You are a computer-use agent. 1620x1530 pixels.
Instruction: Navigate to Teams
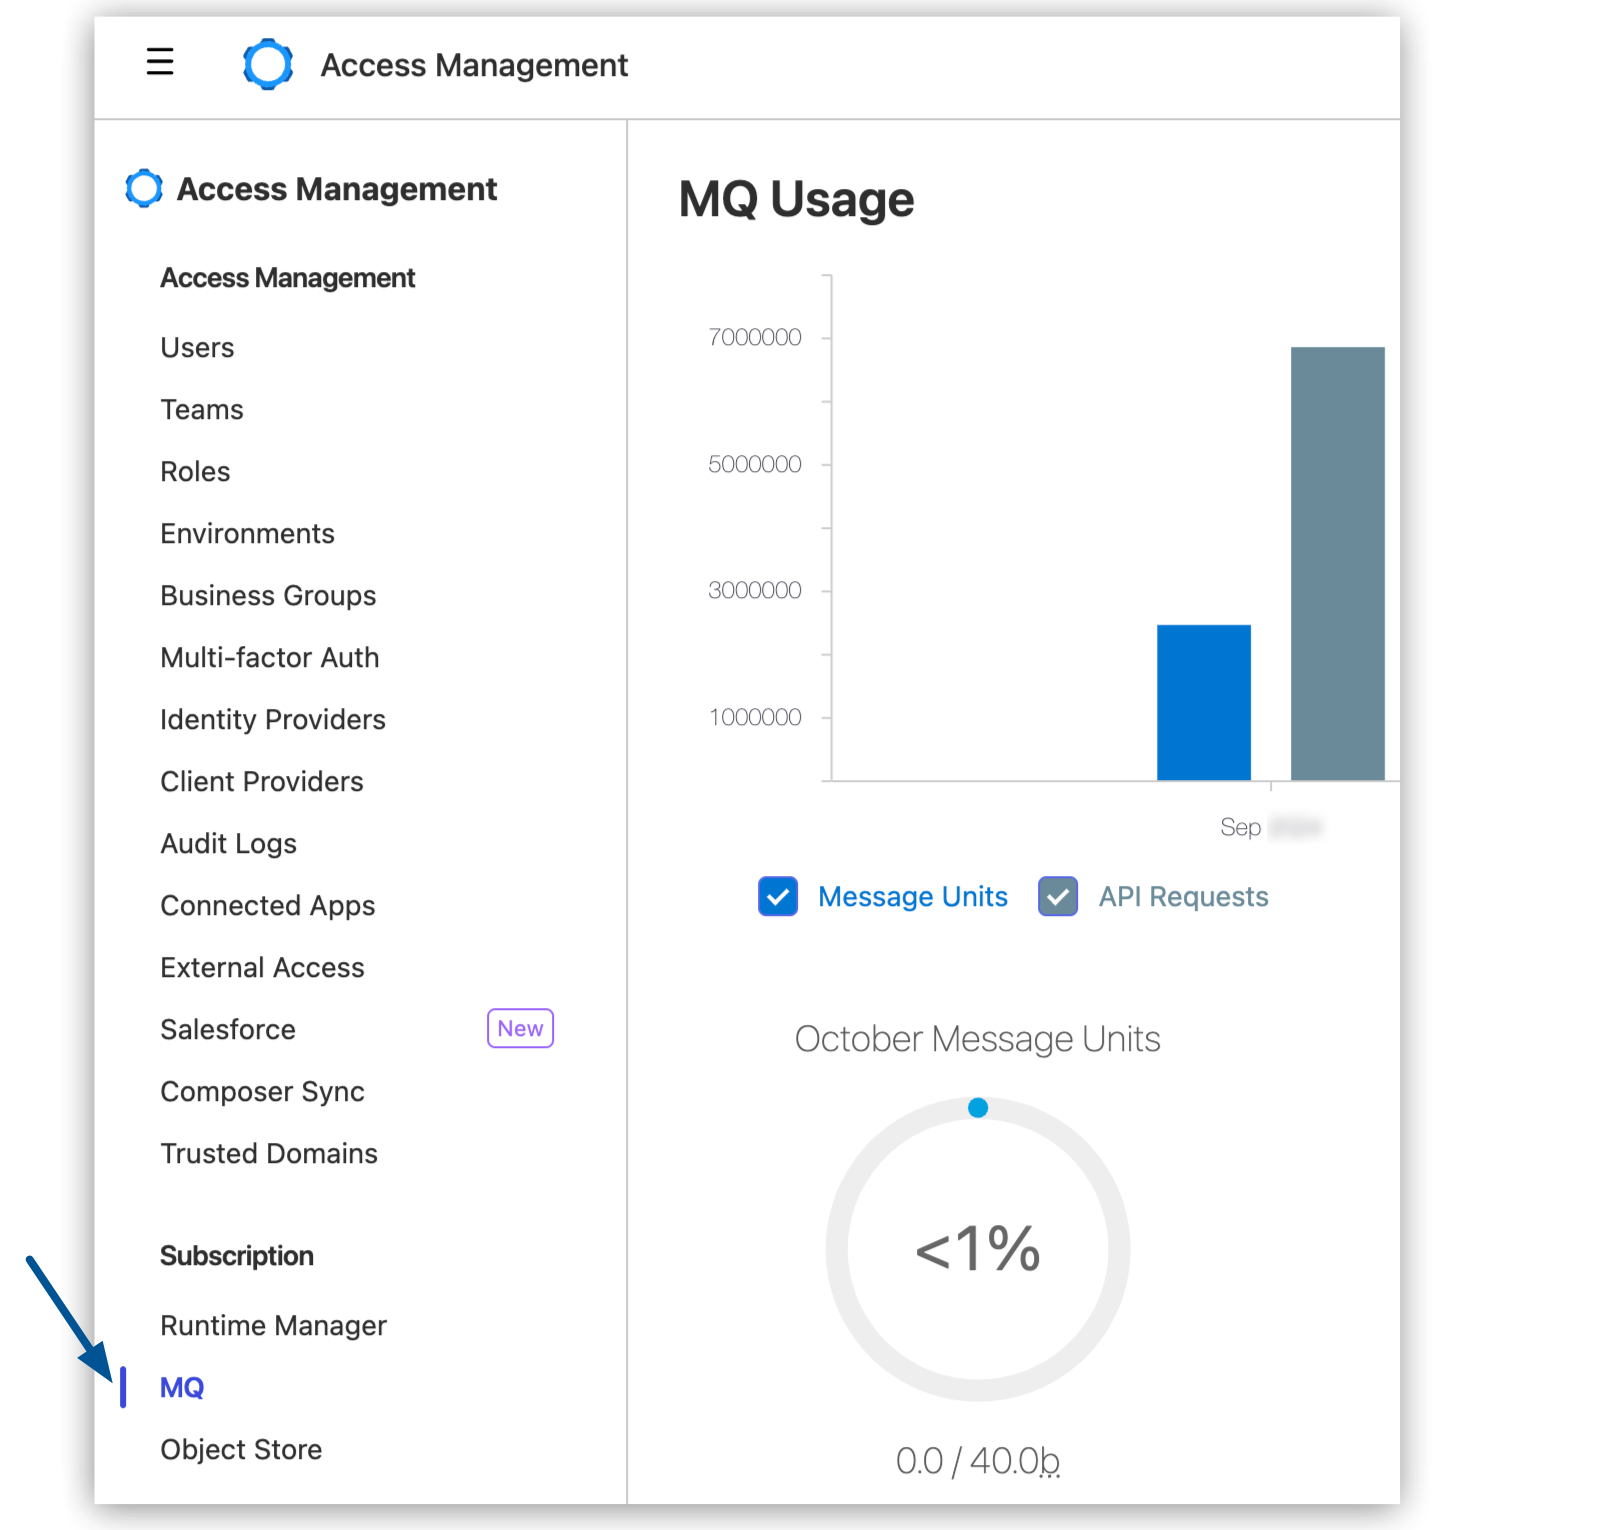coord(201,409)
